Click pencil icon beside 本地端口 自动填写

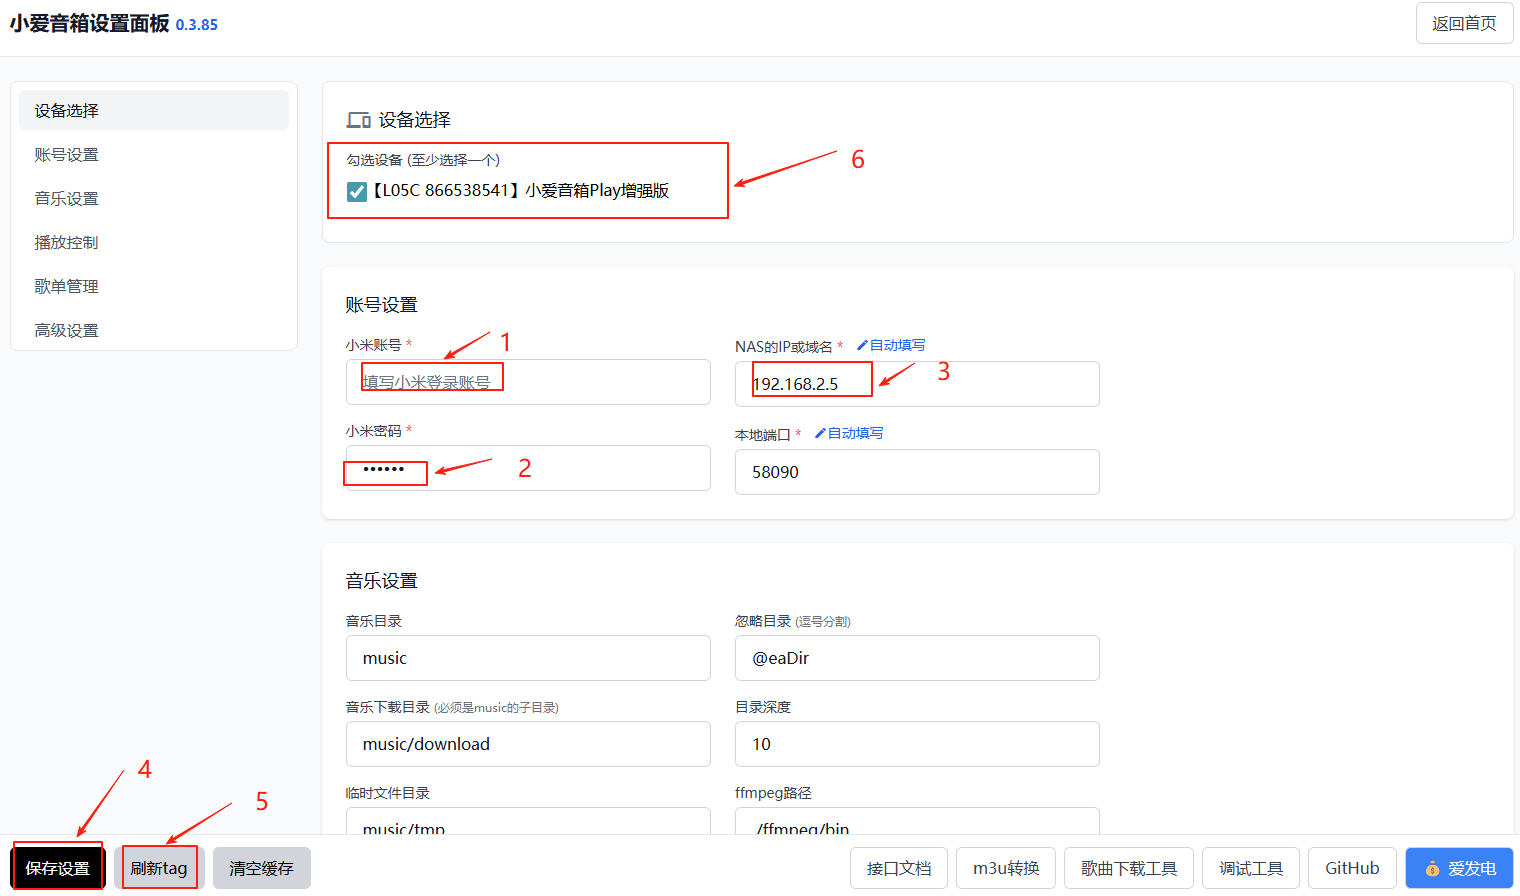pos(820,433)
